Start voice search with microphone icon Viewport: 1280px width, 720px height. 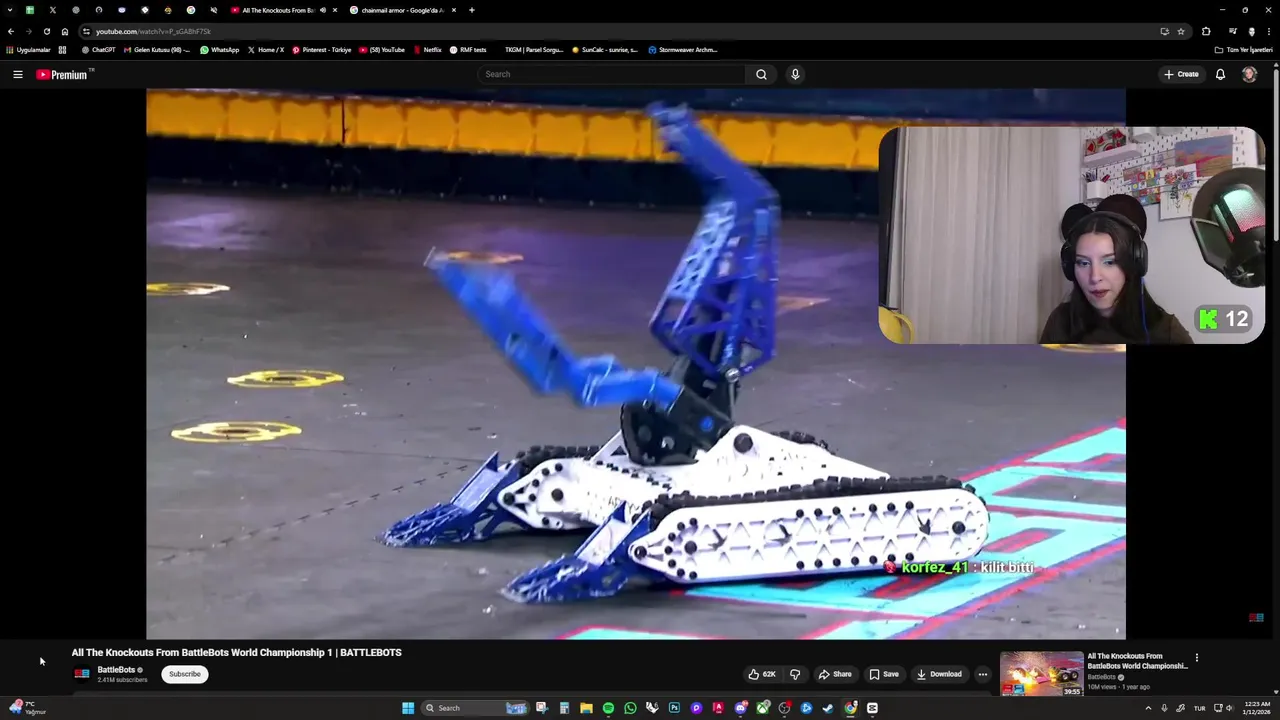pos(795,74)
